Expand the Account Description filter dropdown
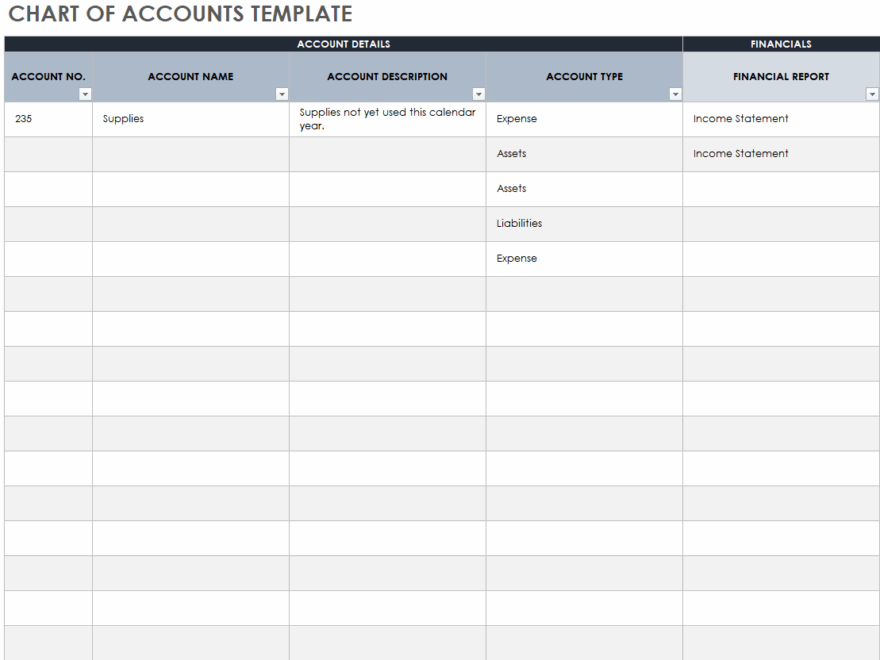The height and width of the screenshot is (660, 880). tap(479, 95)
